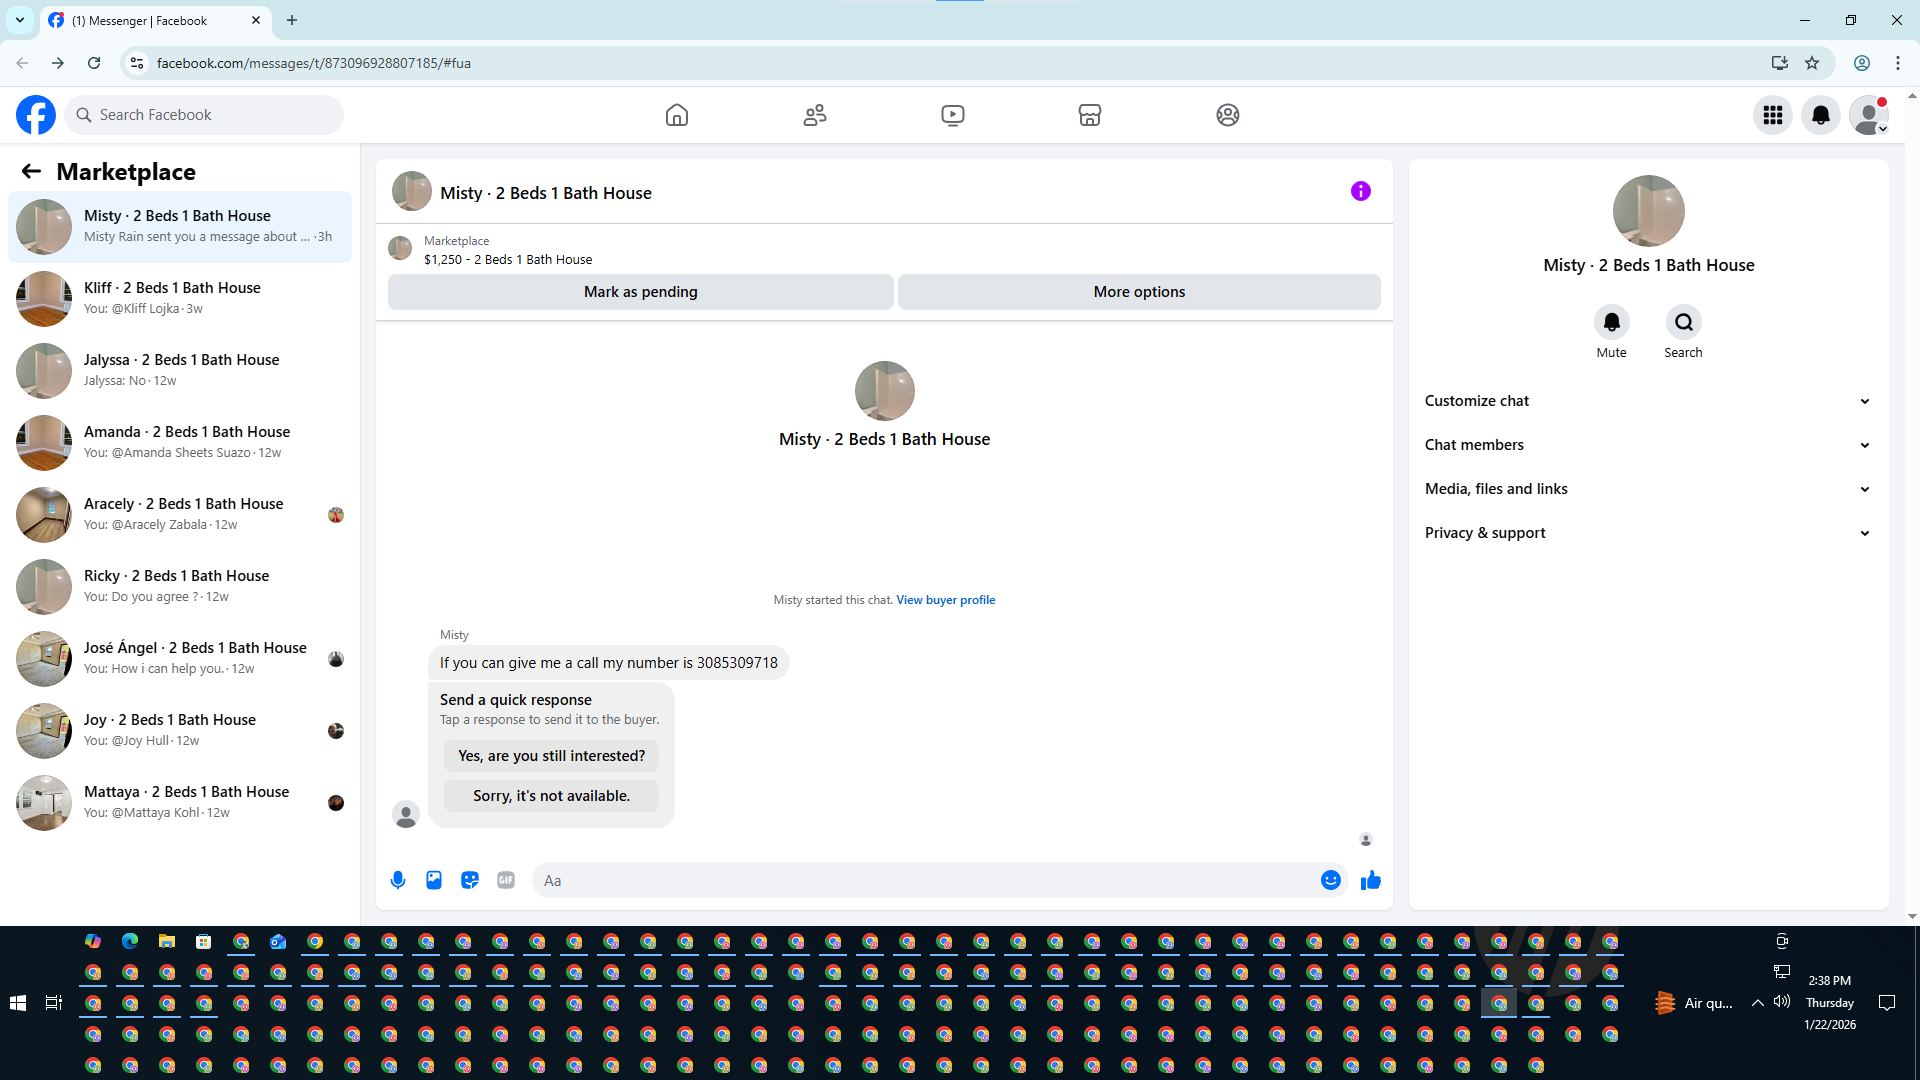
Task: Open the Windows Start button
Action: point(18,1003)
